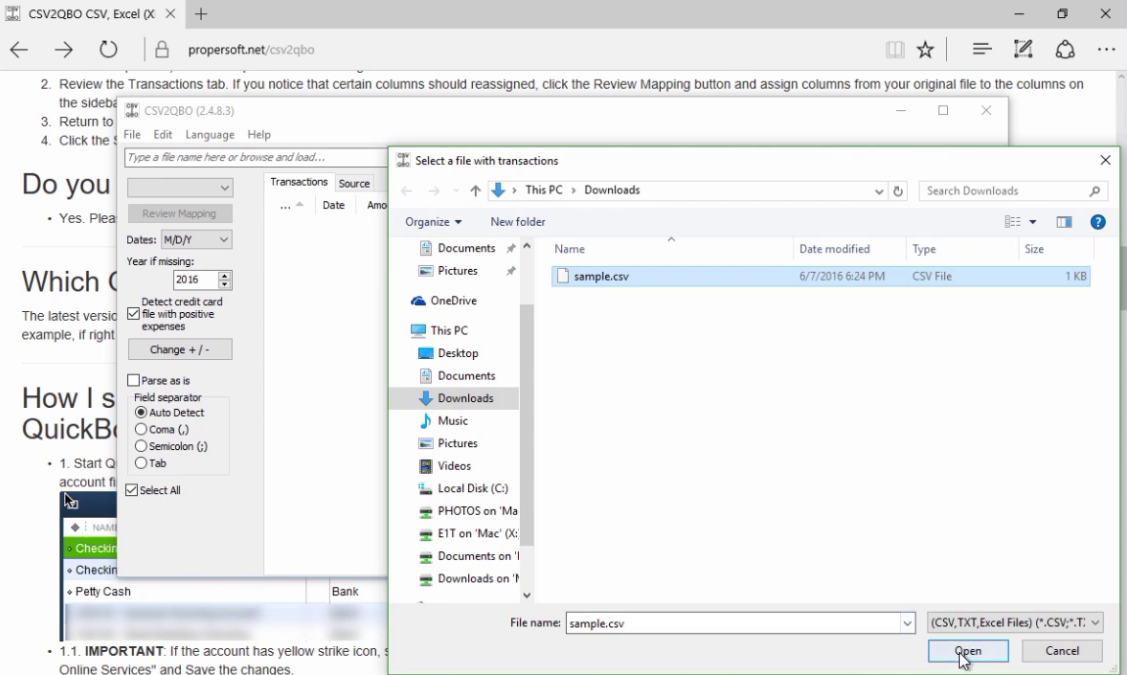Refresh the Downloads folder listing
1127x675 pixels.
tap(898, 190)
